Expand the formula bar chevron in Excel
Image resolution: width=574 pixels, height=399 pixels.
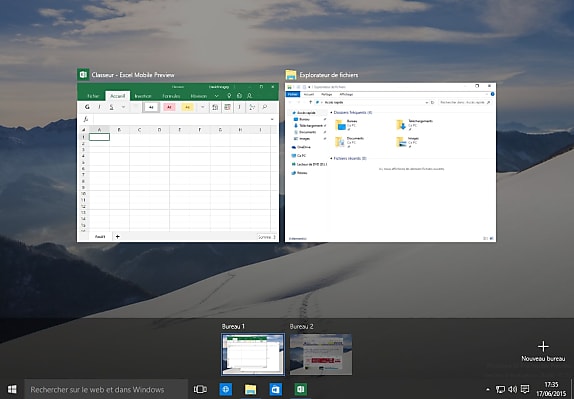272,119
